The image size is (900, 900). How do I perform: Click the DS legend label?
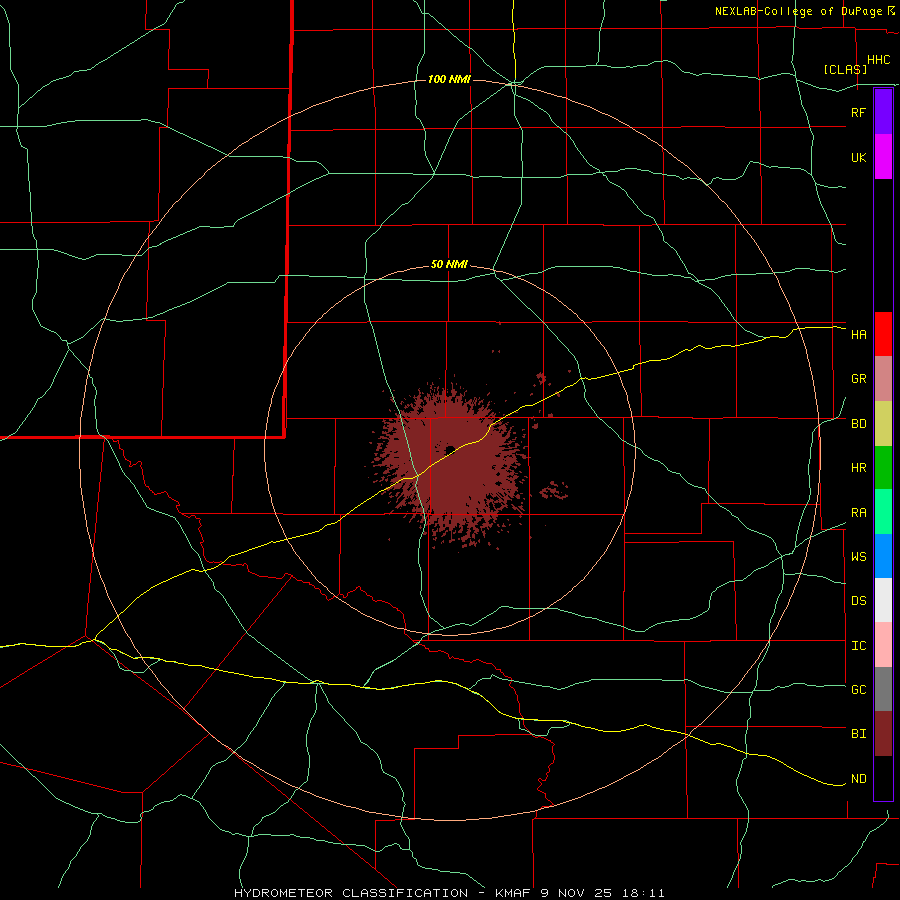pos(858,600)
